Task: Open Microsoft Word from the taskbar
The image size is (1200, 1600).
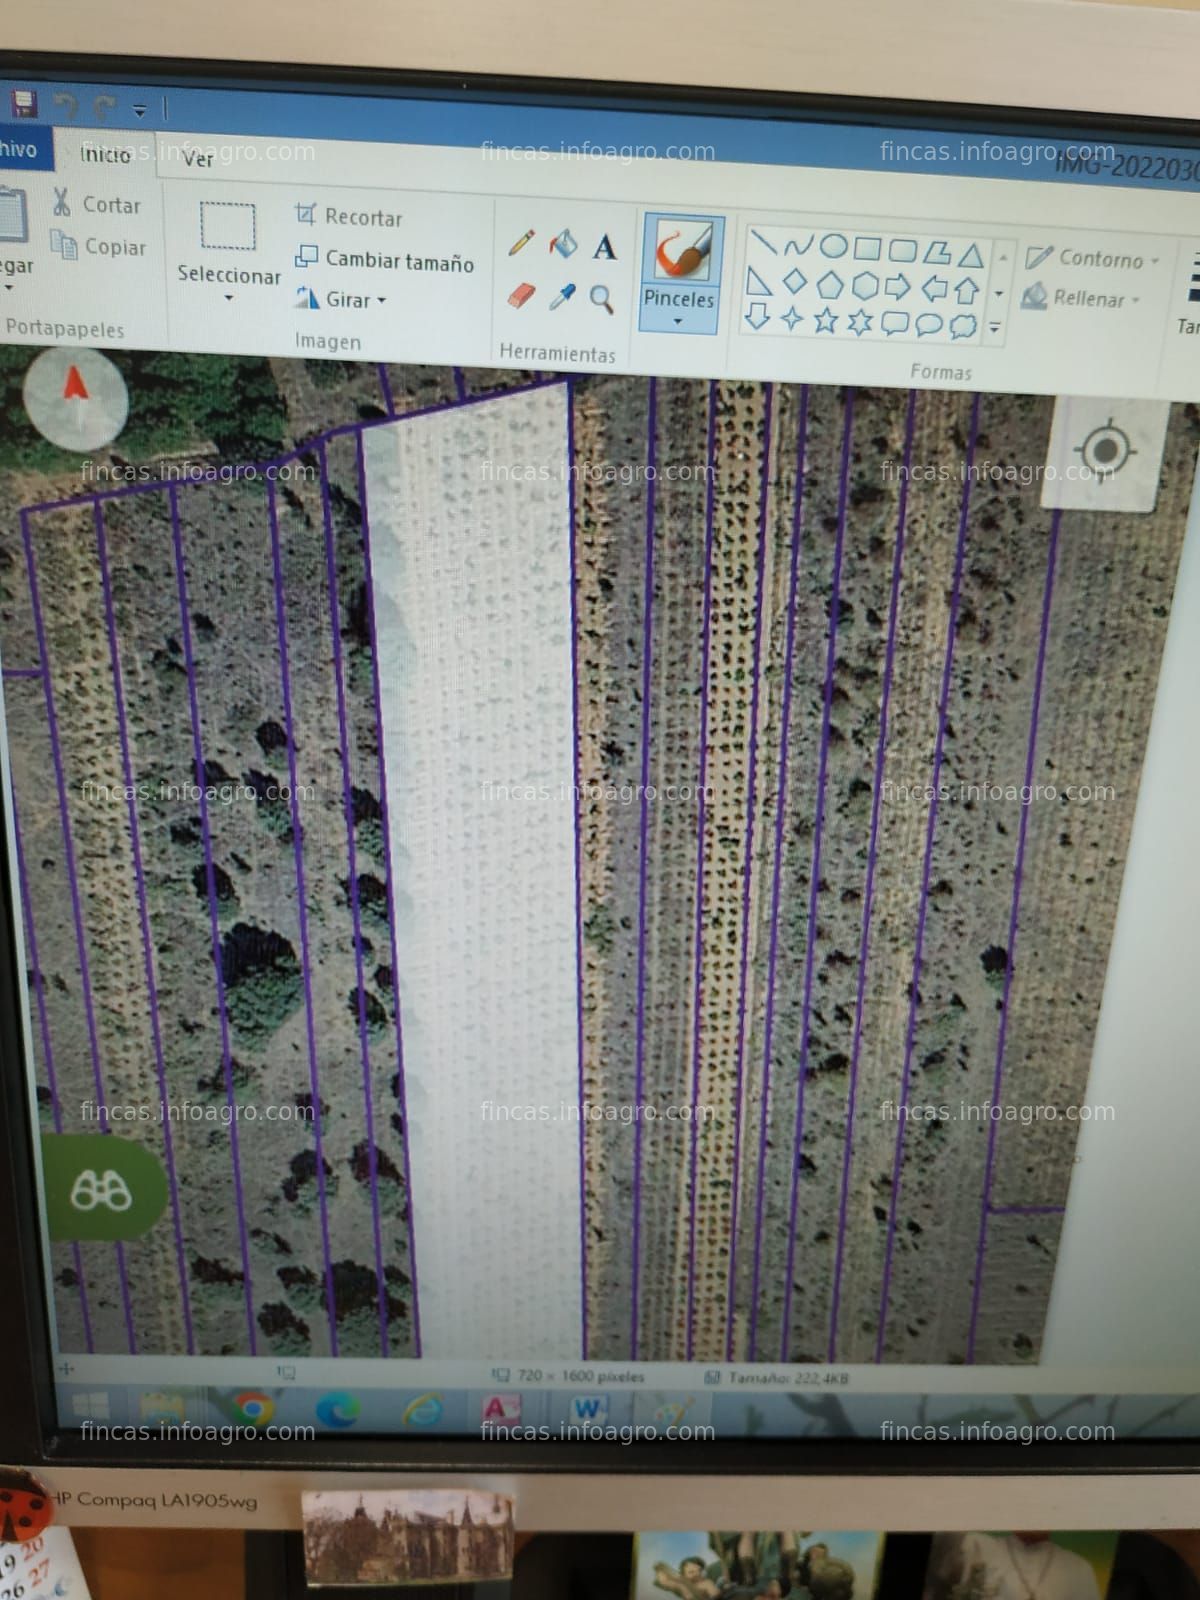Action: tap(588, 1411)
